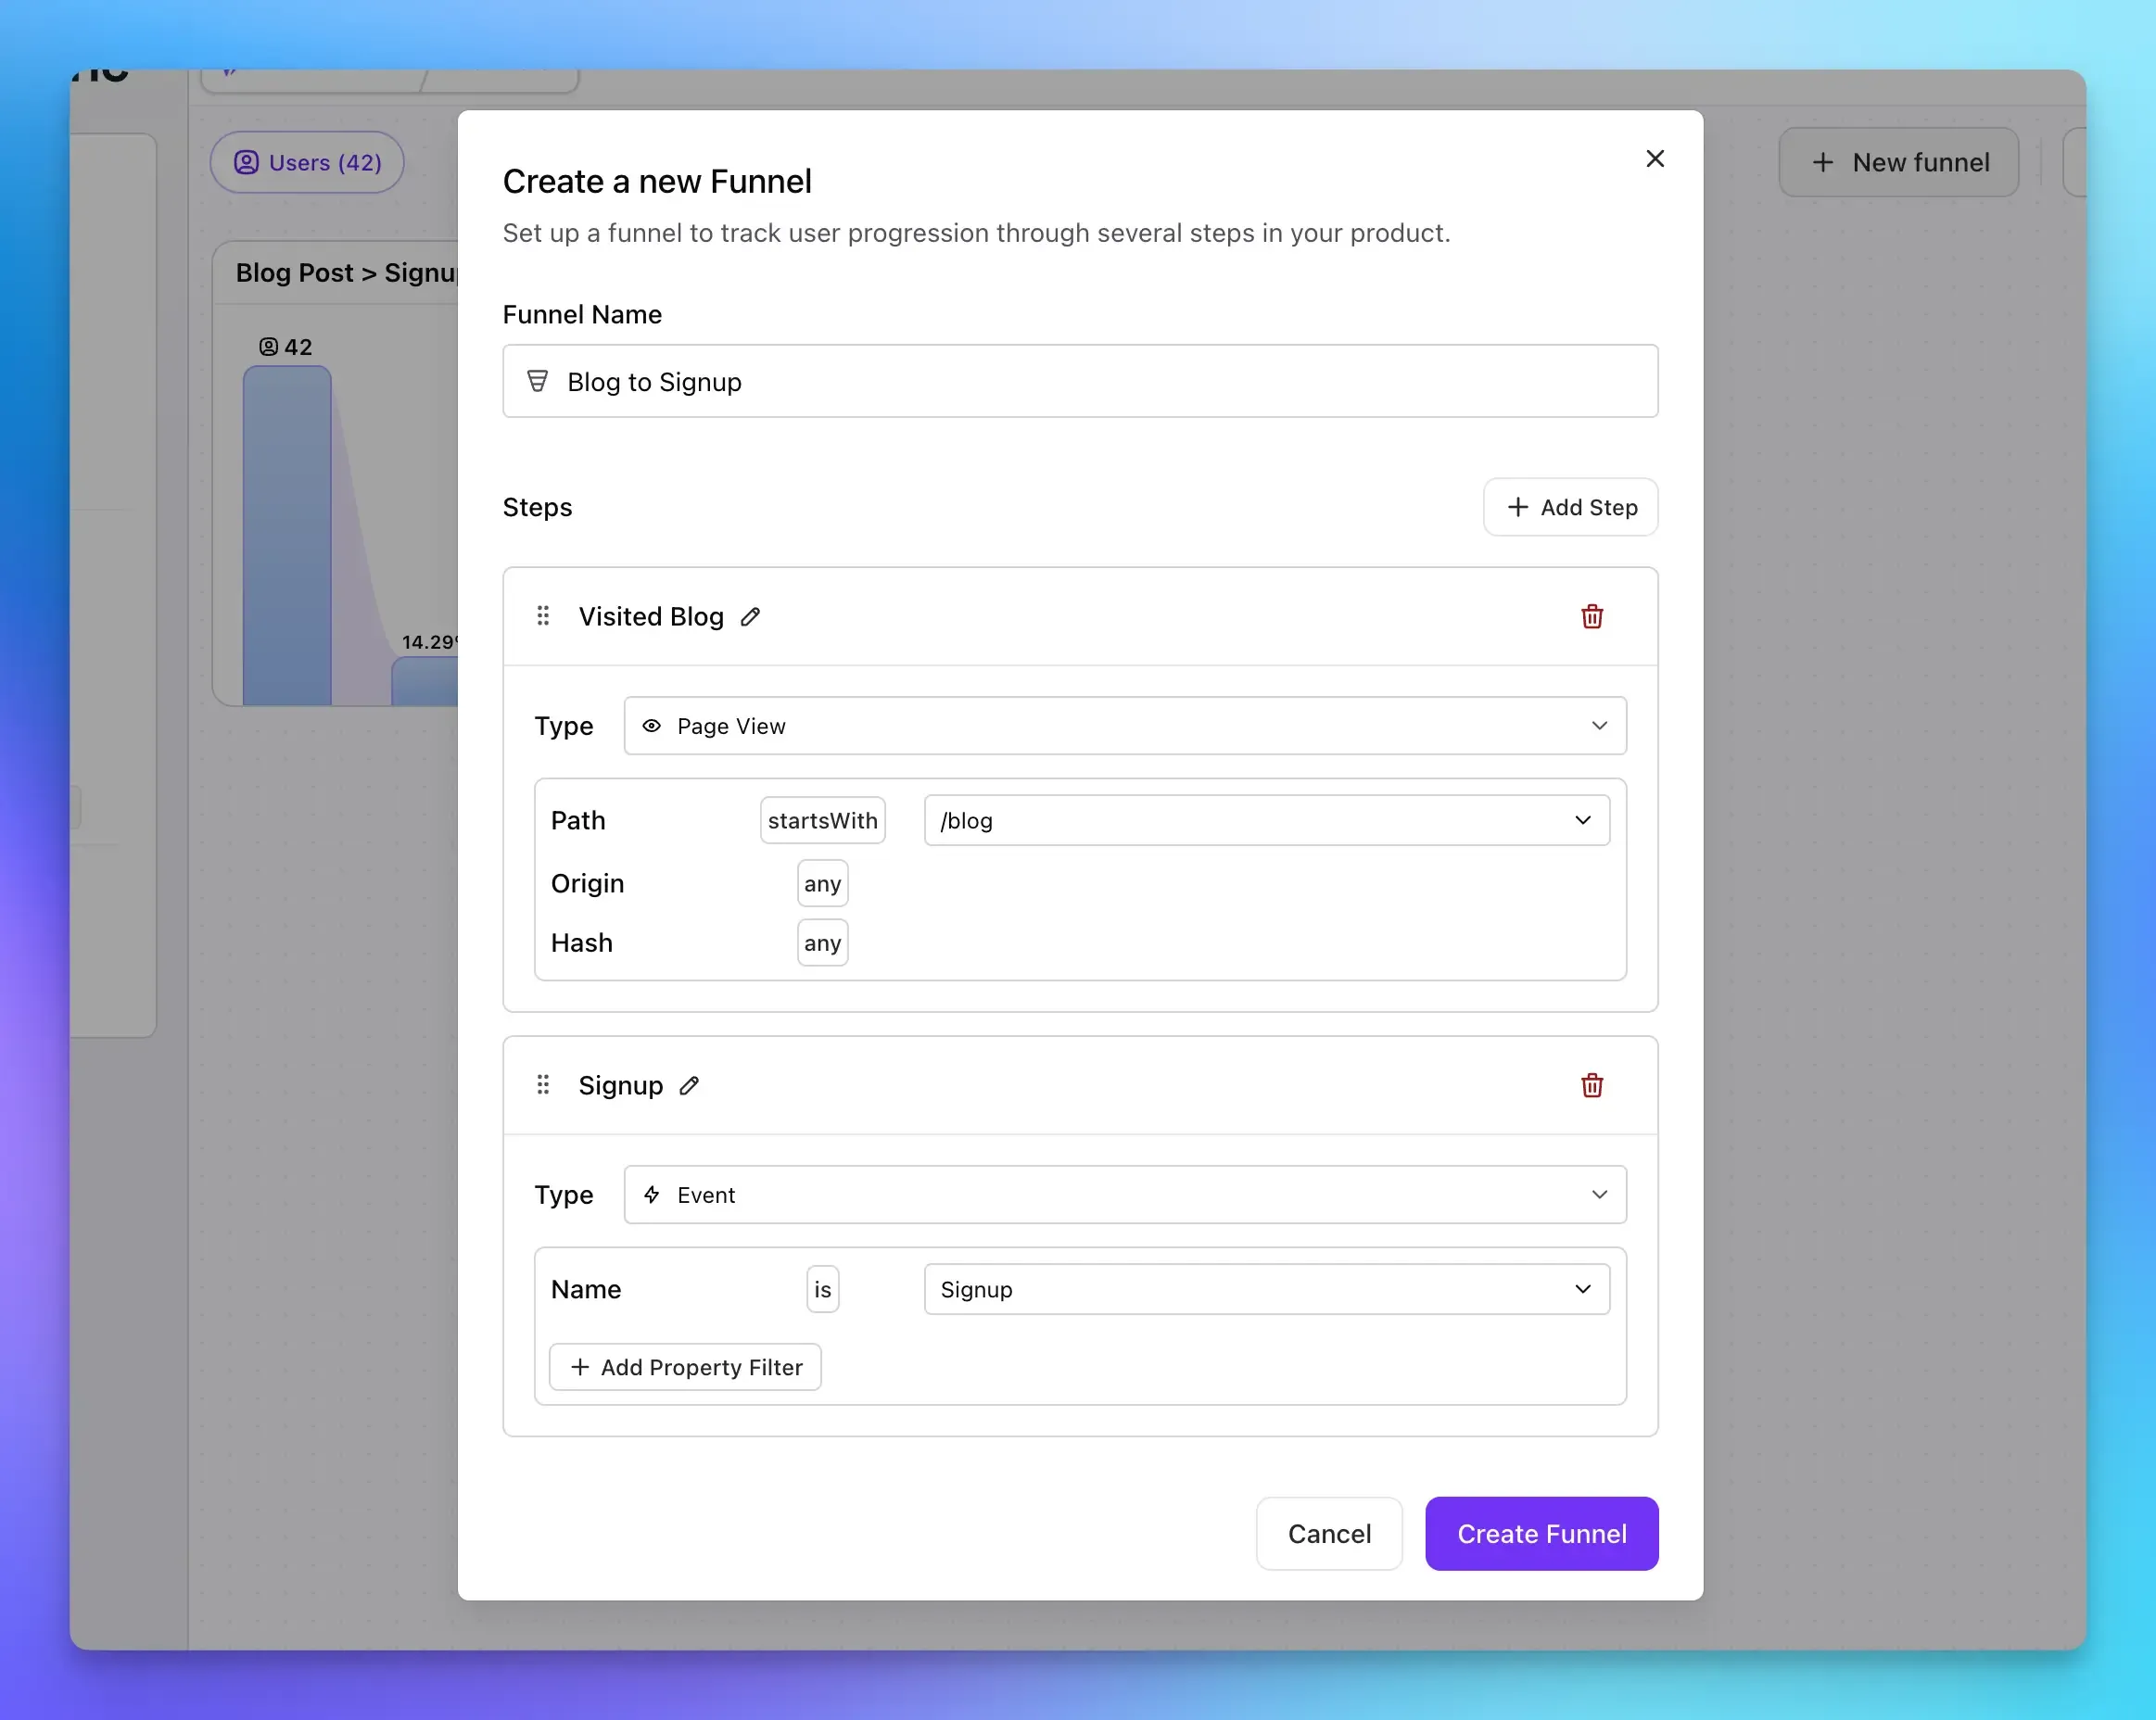Grab the drag handle of the Signup step
Image resolution: width=2156 pixels, height=1720 pixels.
[x=543, y=1084]
